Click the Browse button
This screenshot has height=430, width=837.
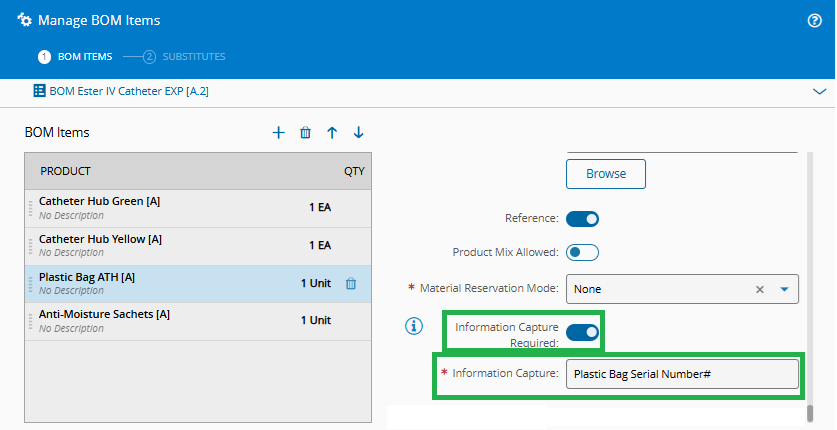(606, 174)
